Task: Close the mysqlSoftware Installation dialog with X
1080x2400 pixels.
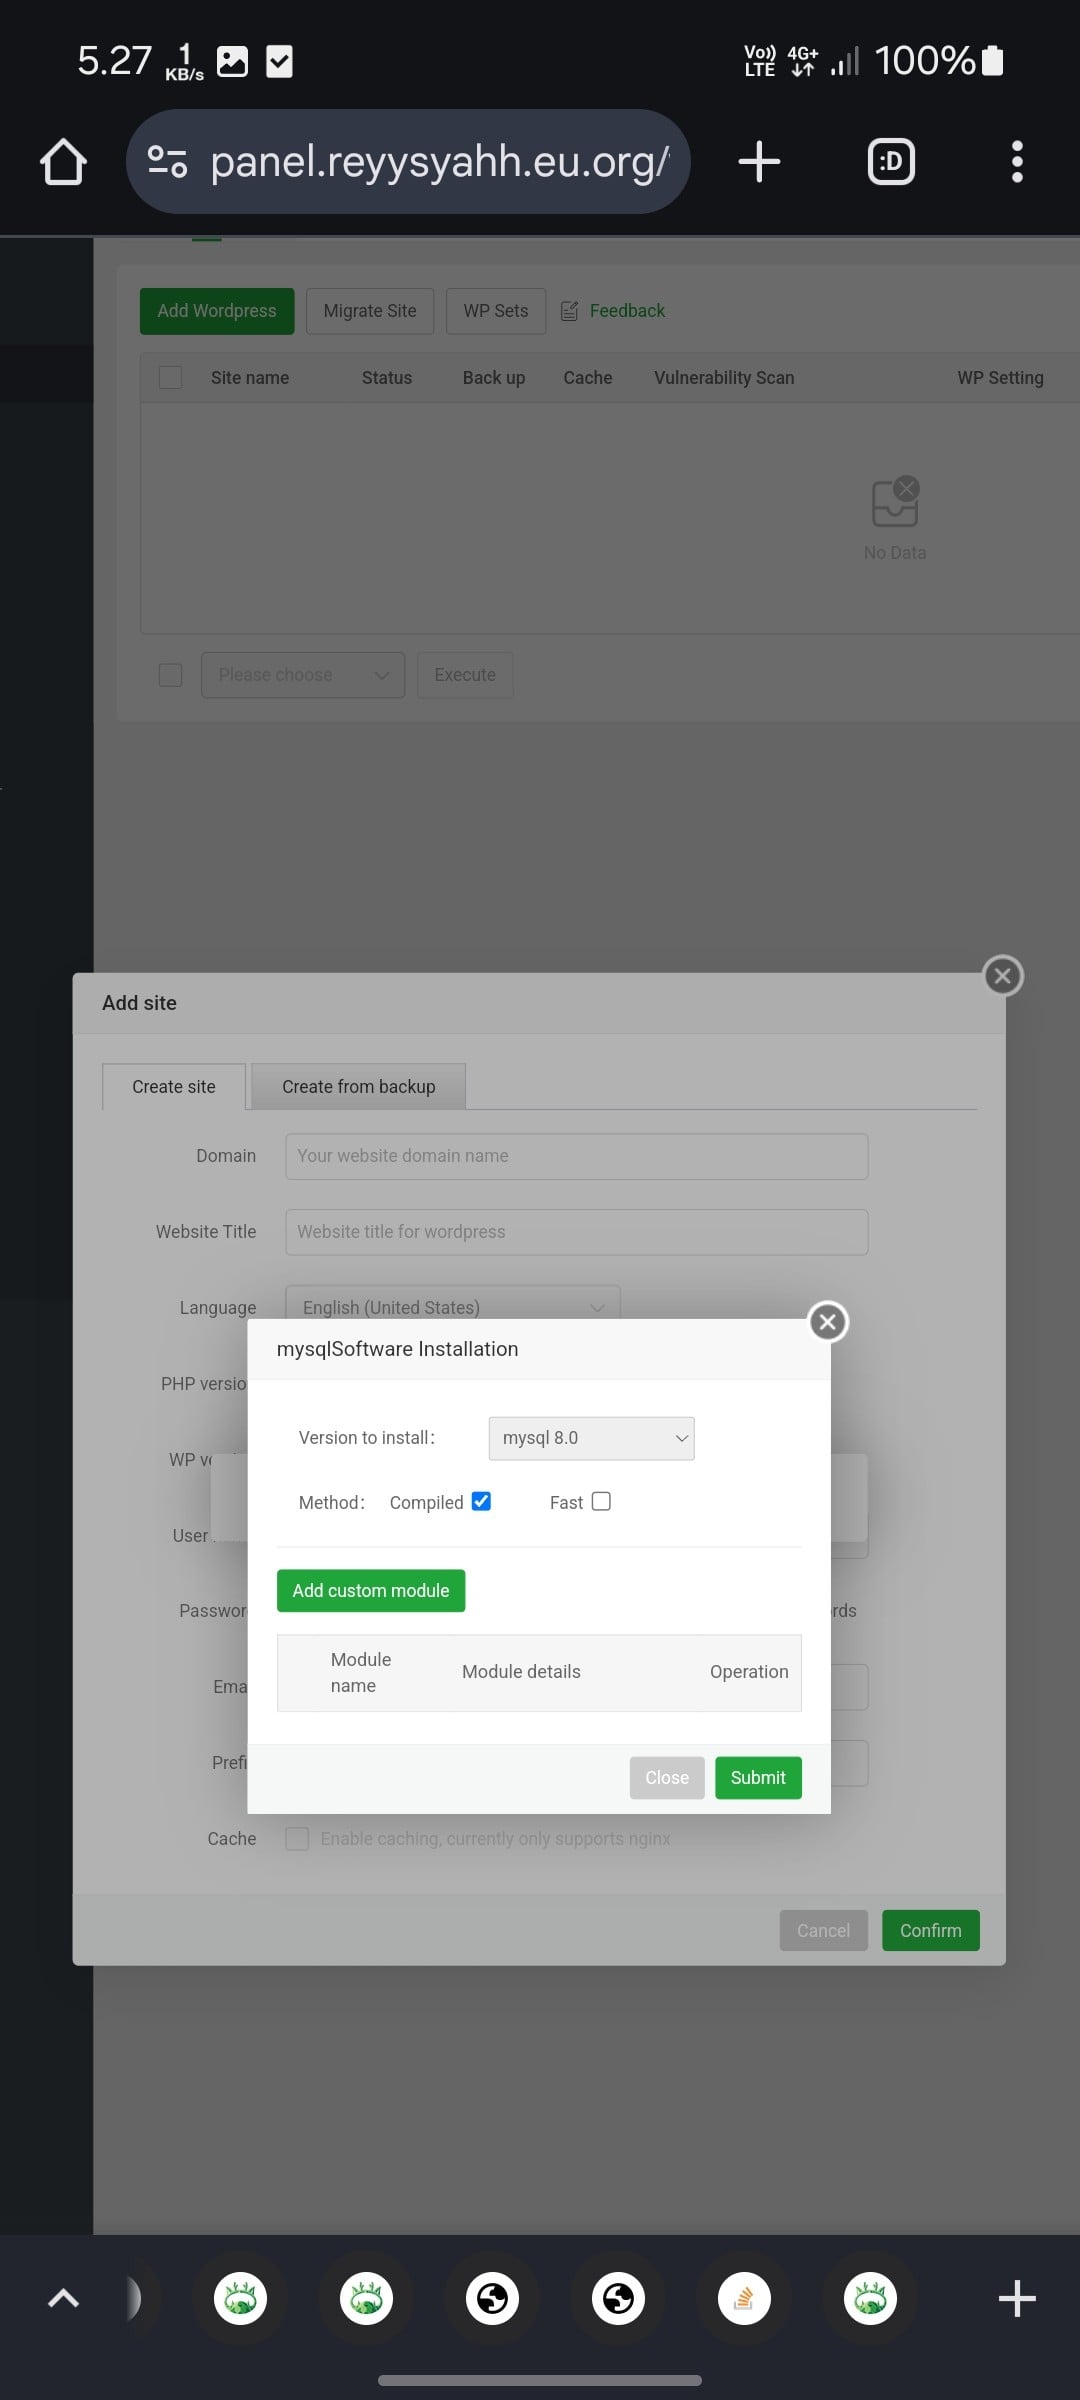Action: [827, 1322]
